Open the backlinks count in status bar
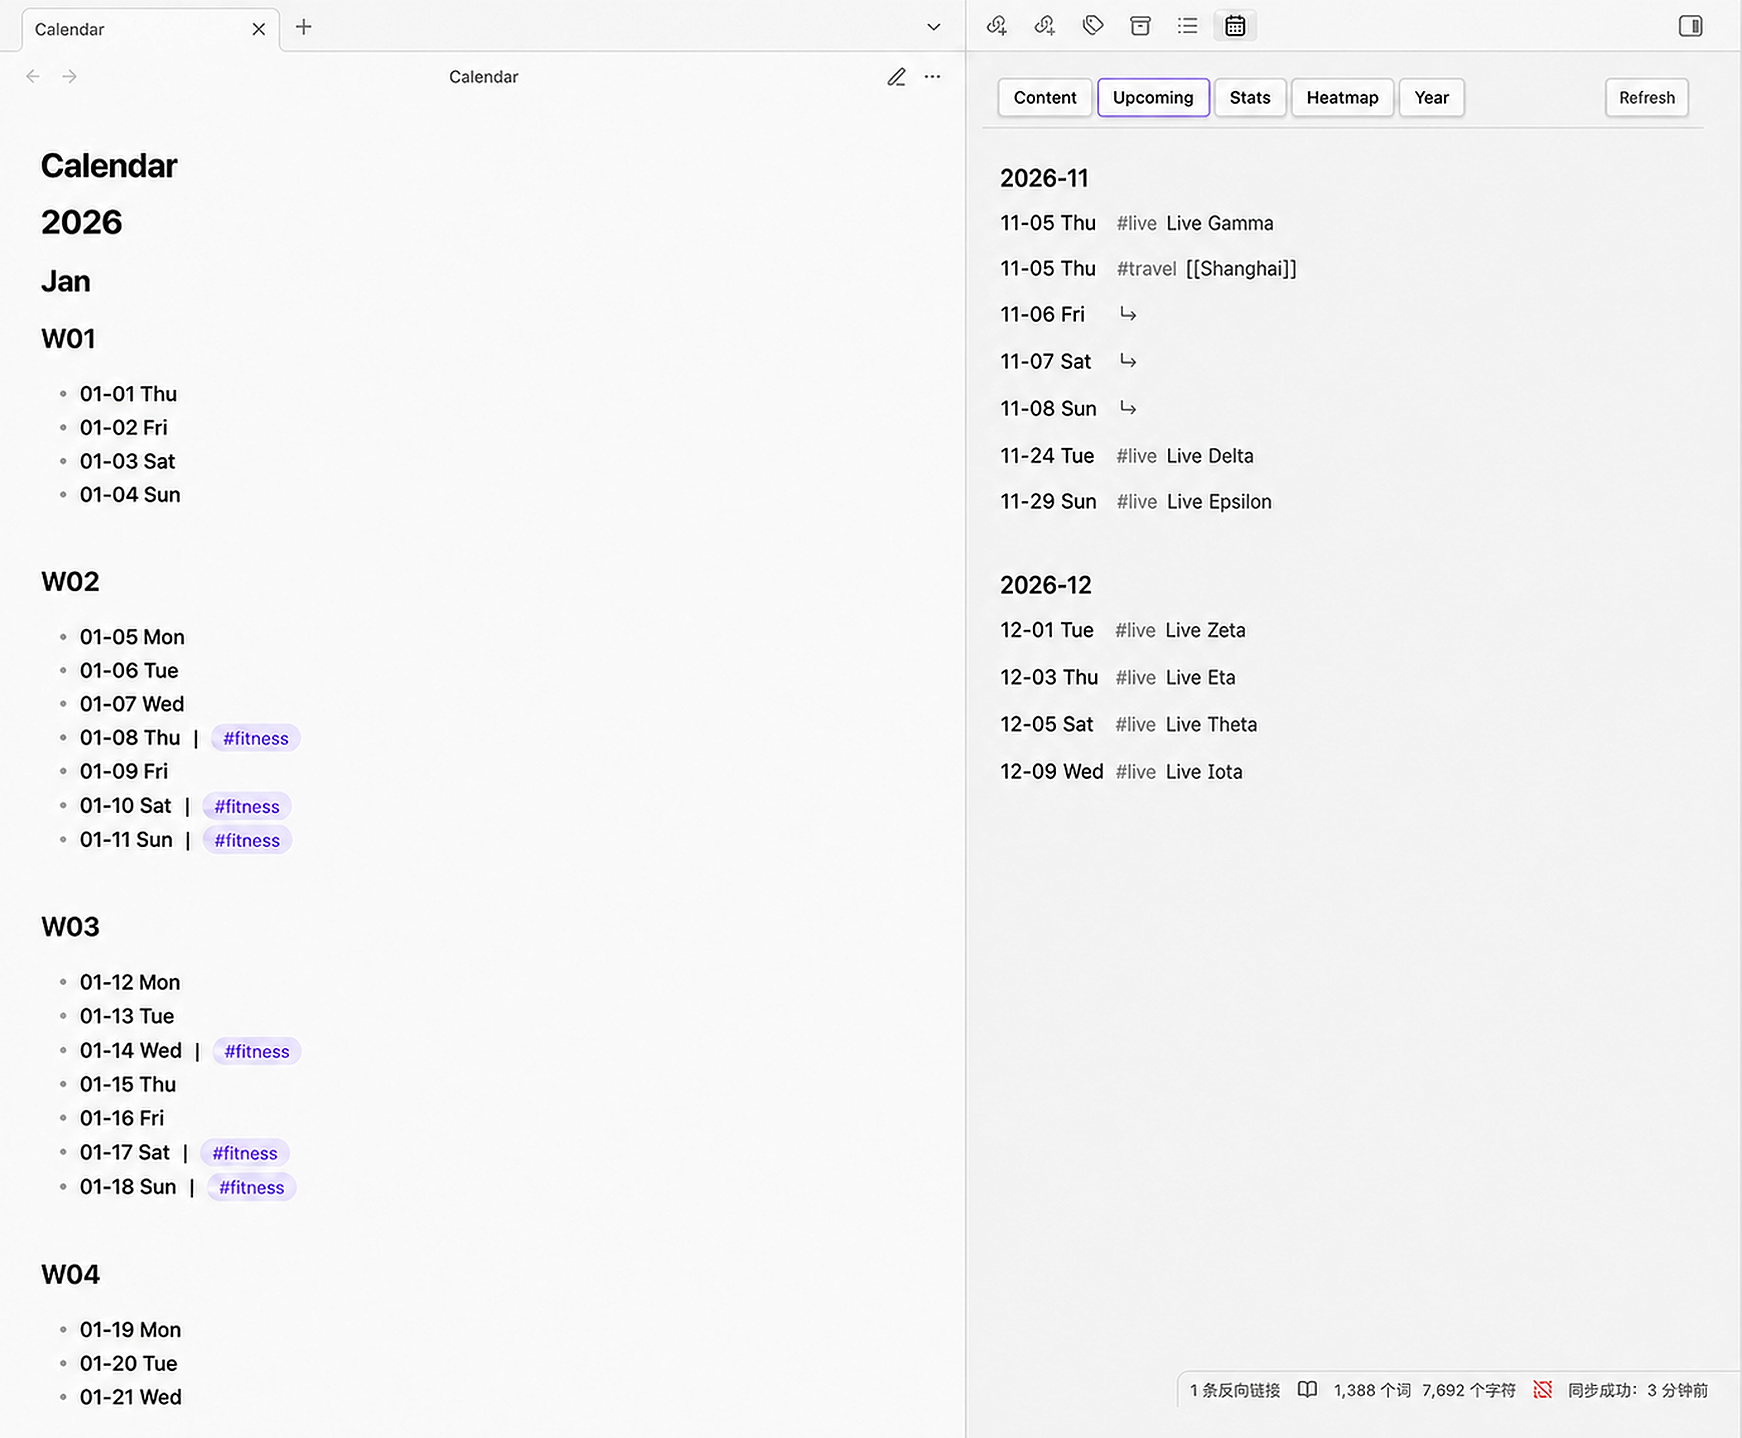This screenshot has height=1438, width=1742. point(1235,1390)
